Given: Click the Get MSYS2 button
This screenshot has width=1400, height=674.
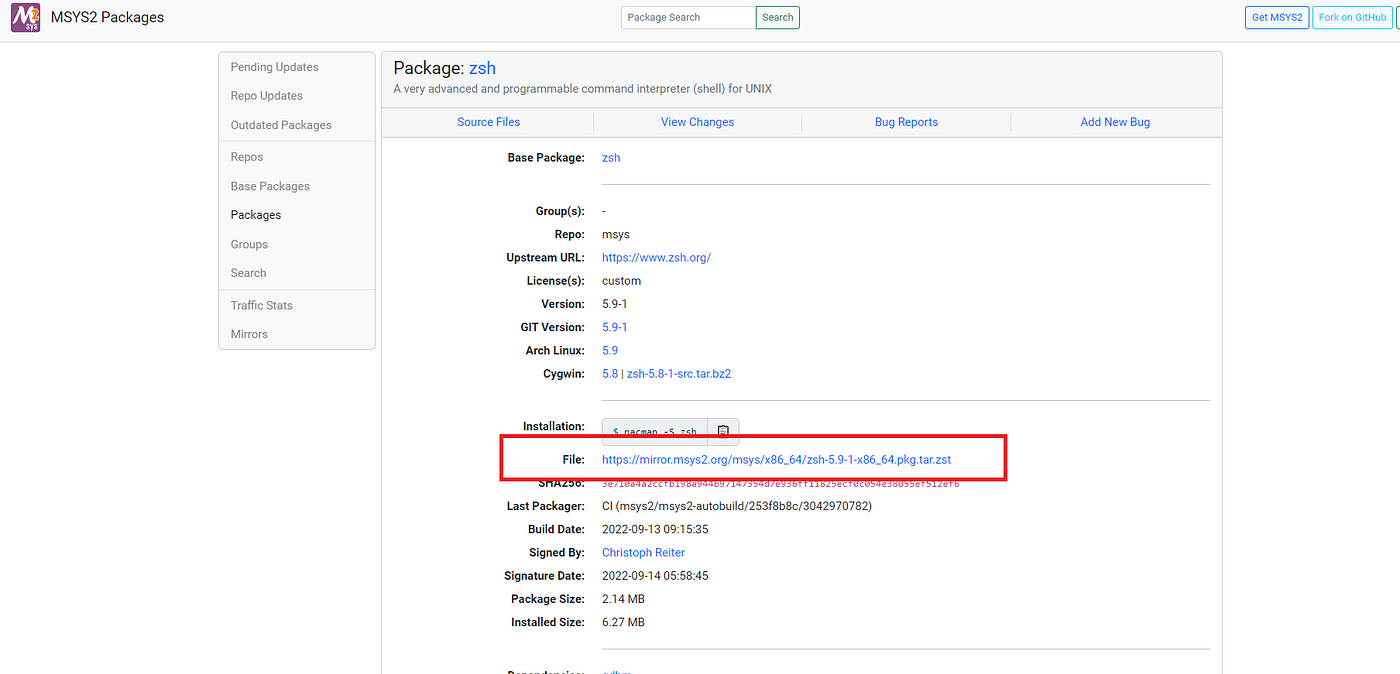Looking at the screenshot, I should [x=1277, y=17].
